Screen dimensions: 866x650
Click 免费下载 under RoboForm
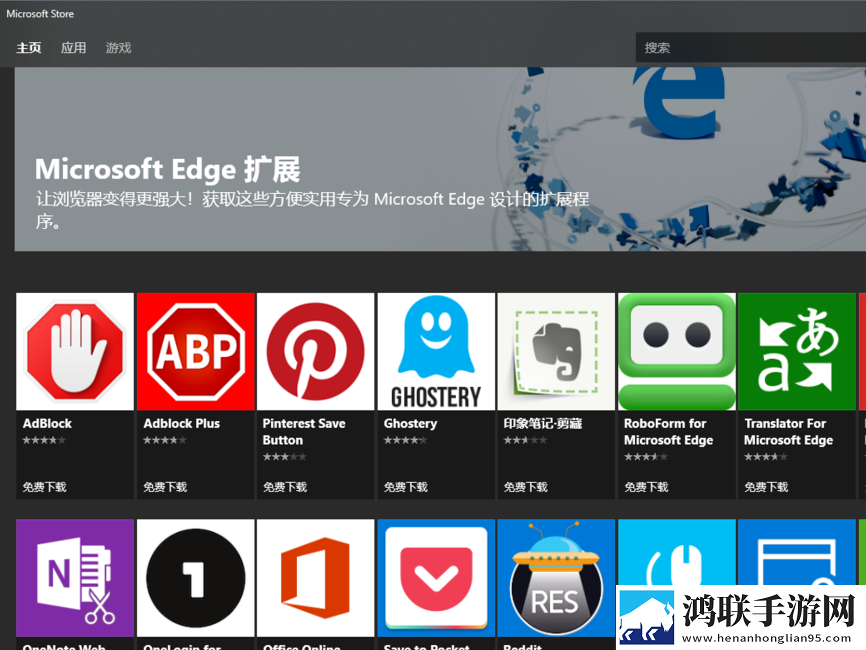pyautogui.click(x=646, y=487)
